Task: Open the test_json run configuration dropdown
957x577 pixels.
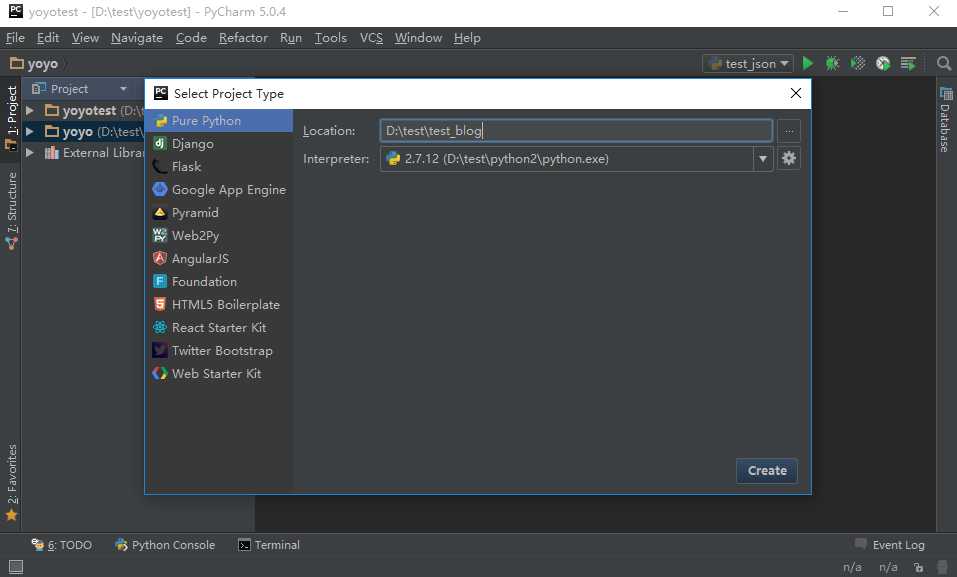Action: tap(748, 64)
